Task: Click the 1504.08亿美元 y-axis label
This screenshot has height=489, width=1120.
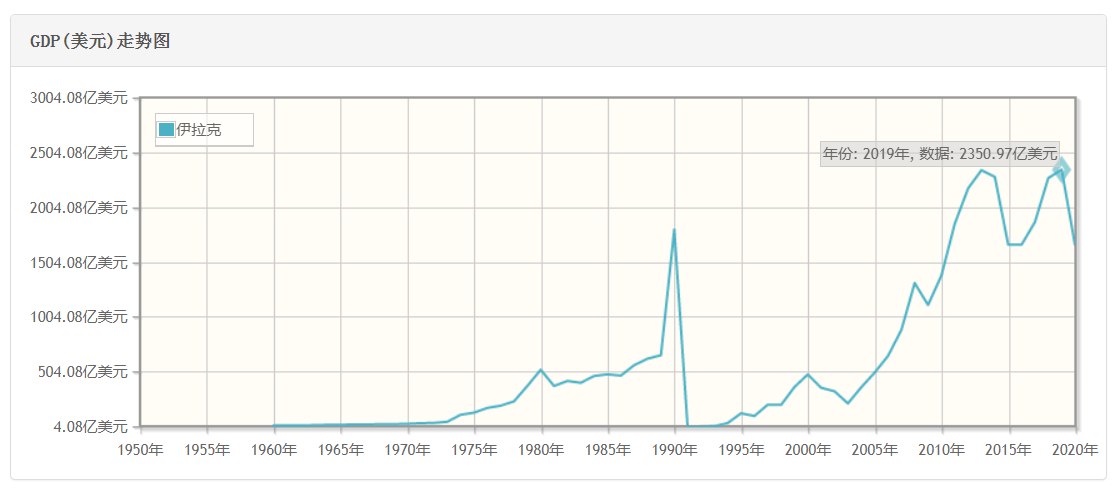Action: (x=79, y=263)
